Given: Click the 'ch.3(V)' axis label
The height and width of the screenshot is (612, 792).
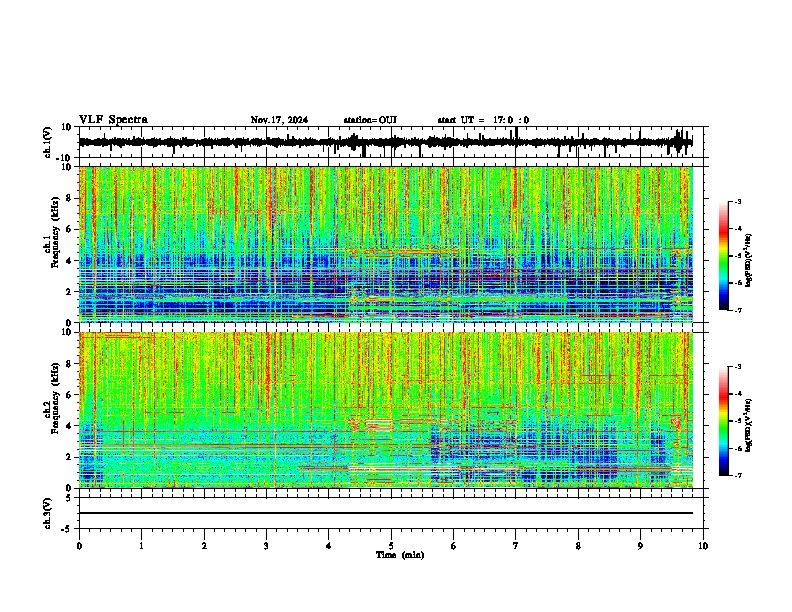Looking at the screenshot, I should click(48, 513).
